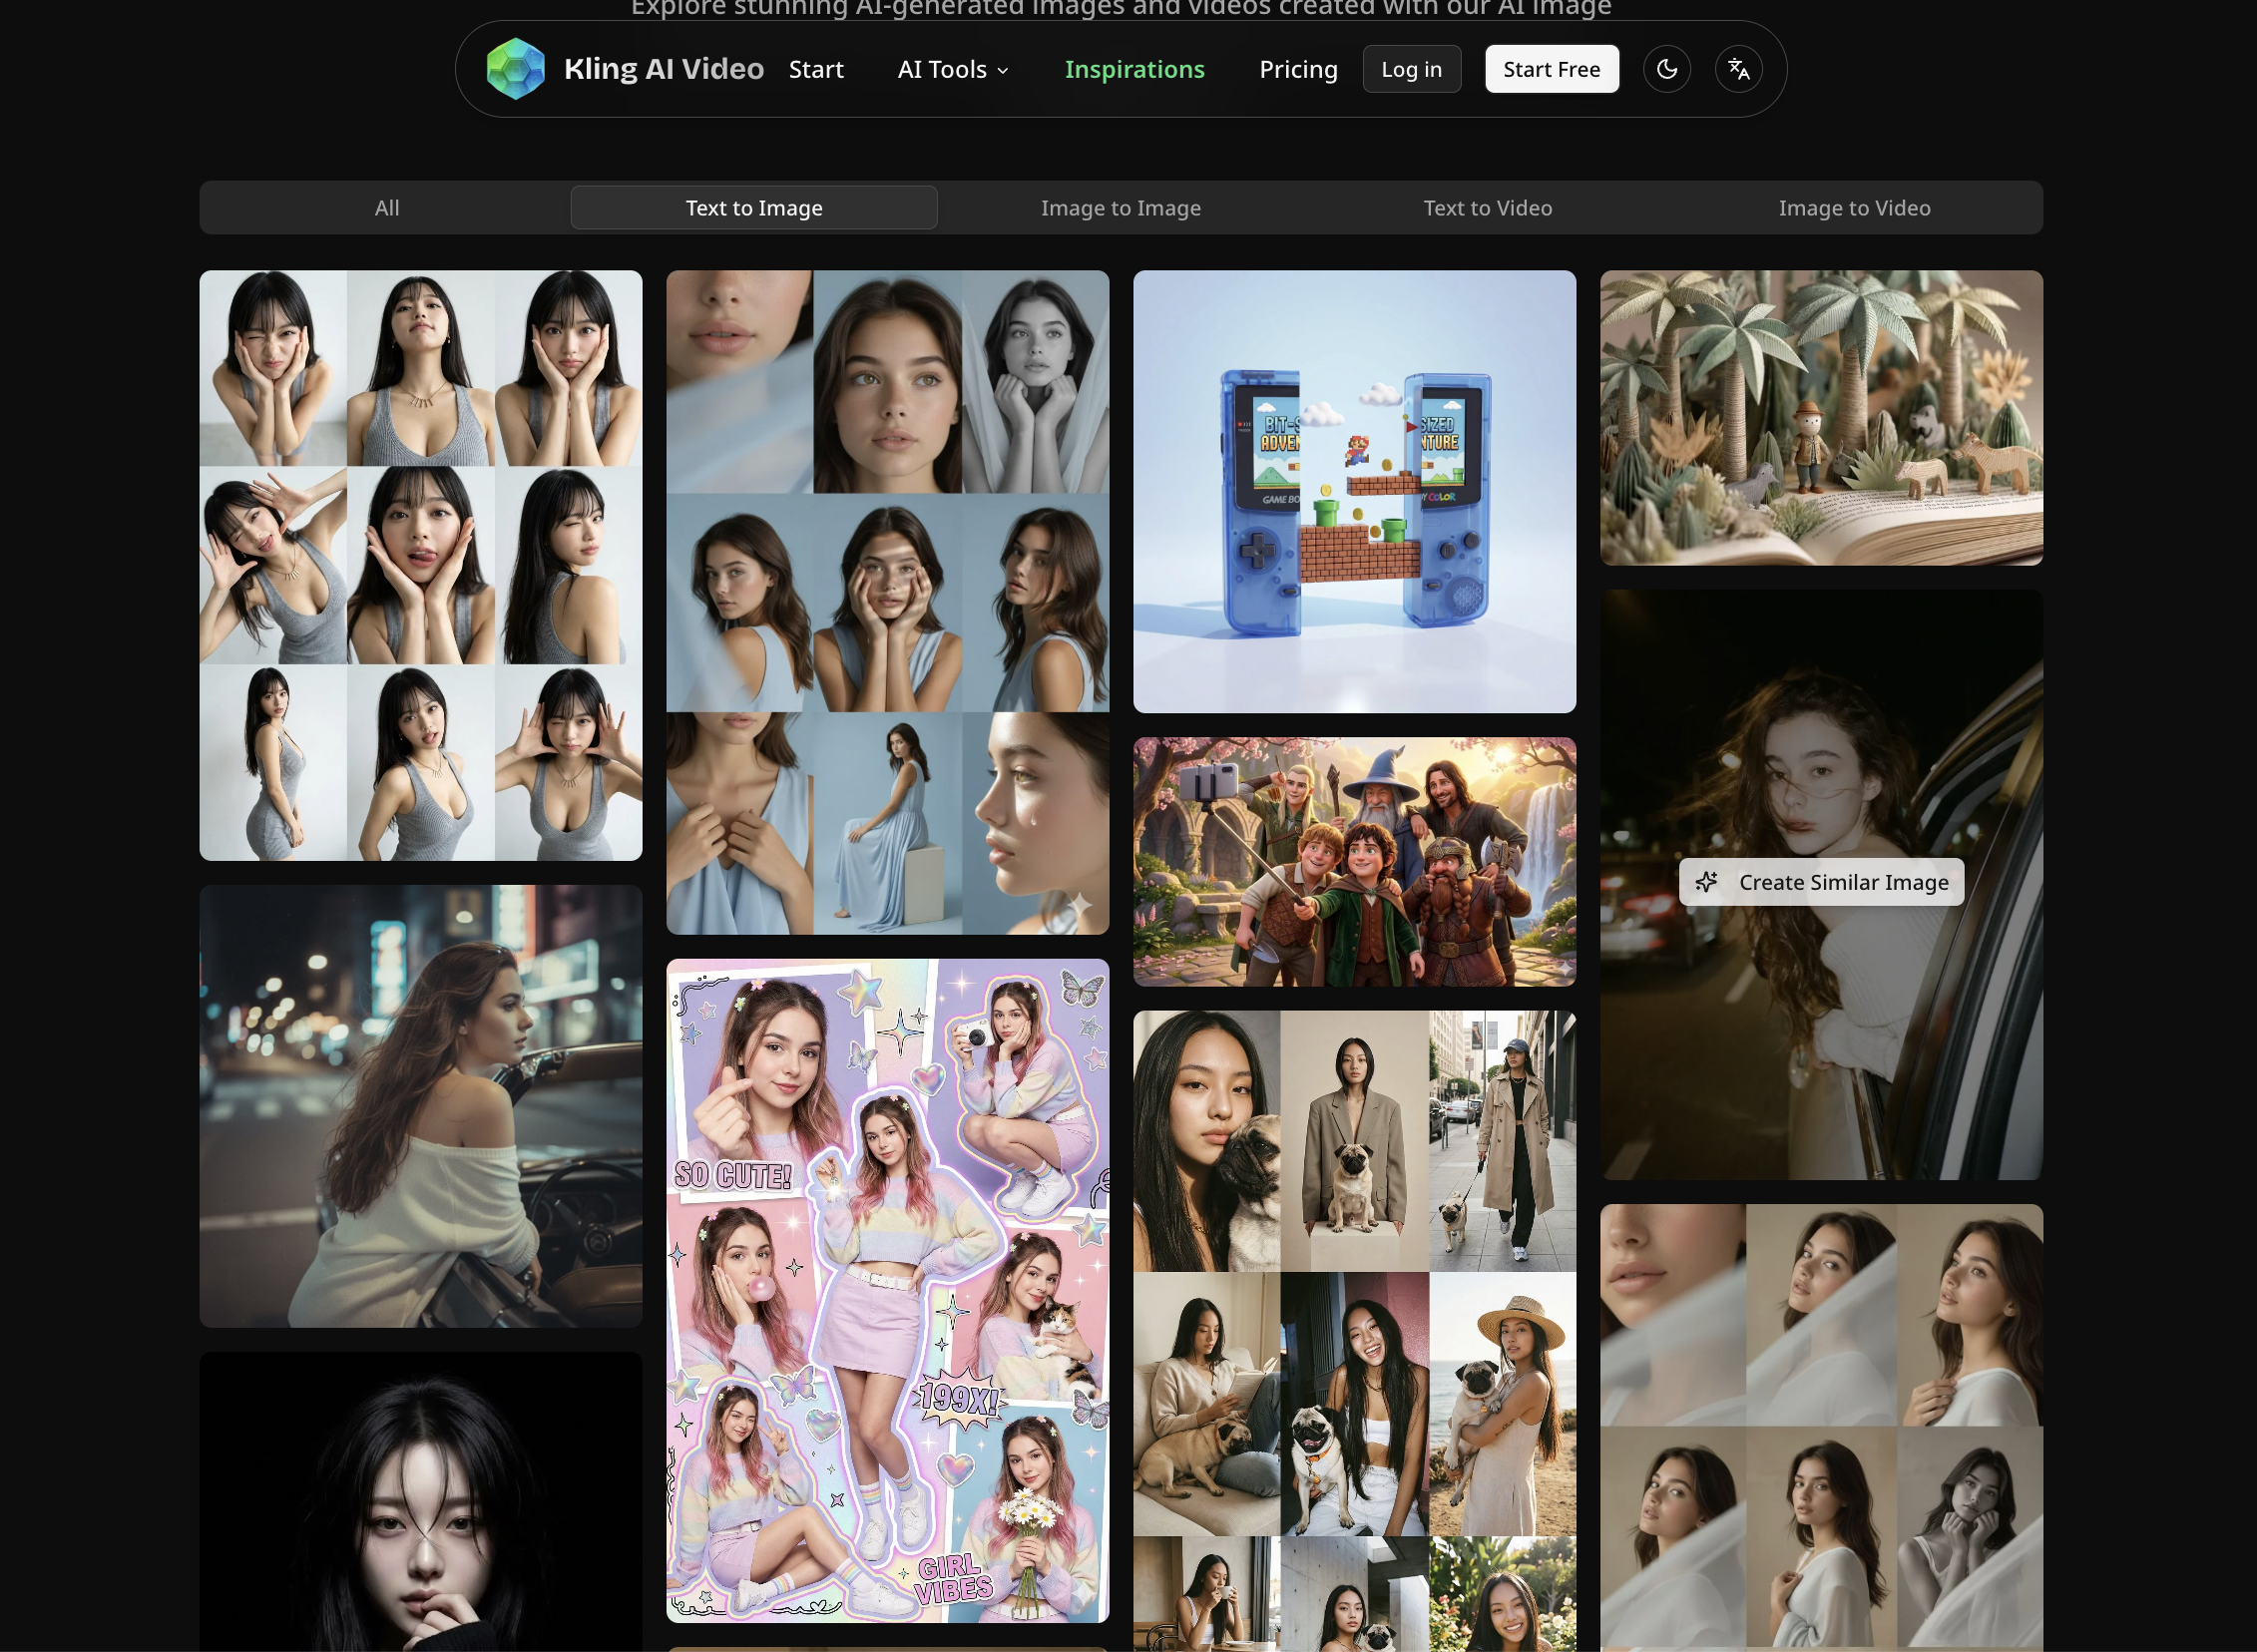Select the All filter tab
2257x1652 pixels.
(386, 208)
